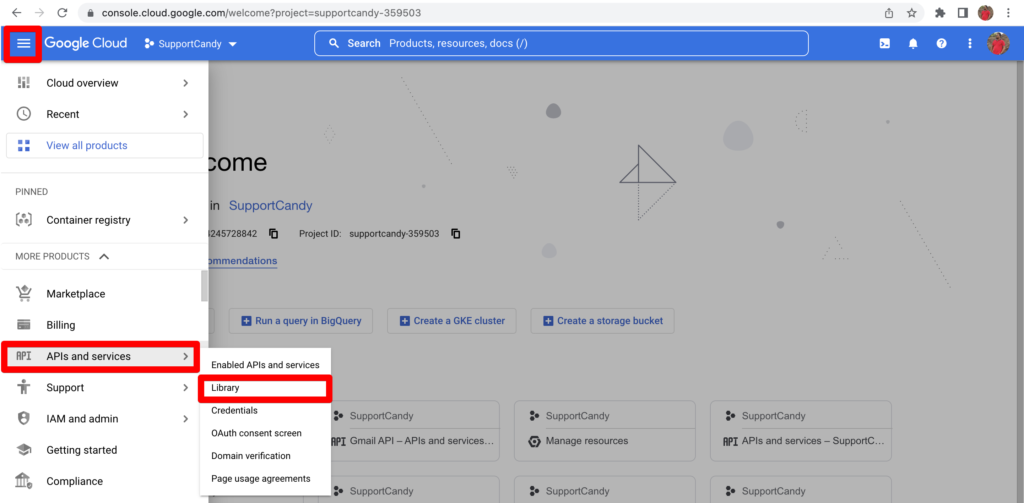Click the Google Cloud logo
The image size is (1024, 503).
pyautogui.click(x=86, y=44)
